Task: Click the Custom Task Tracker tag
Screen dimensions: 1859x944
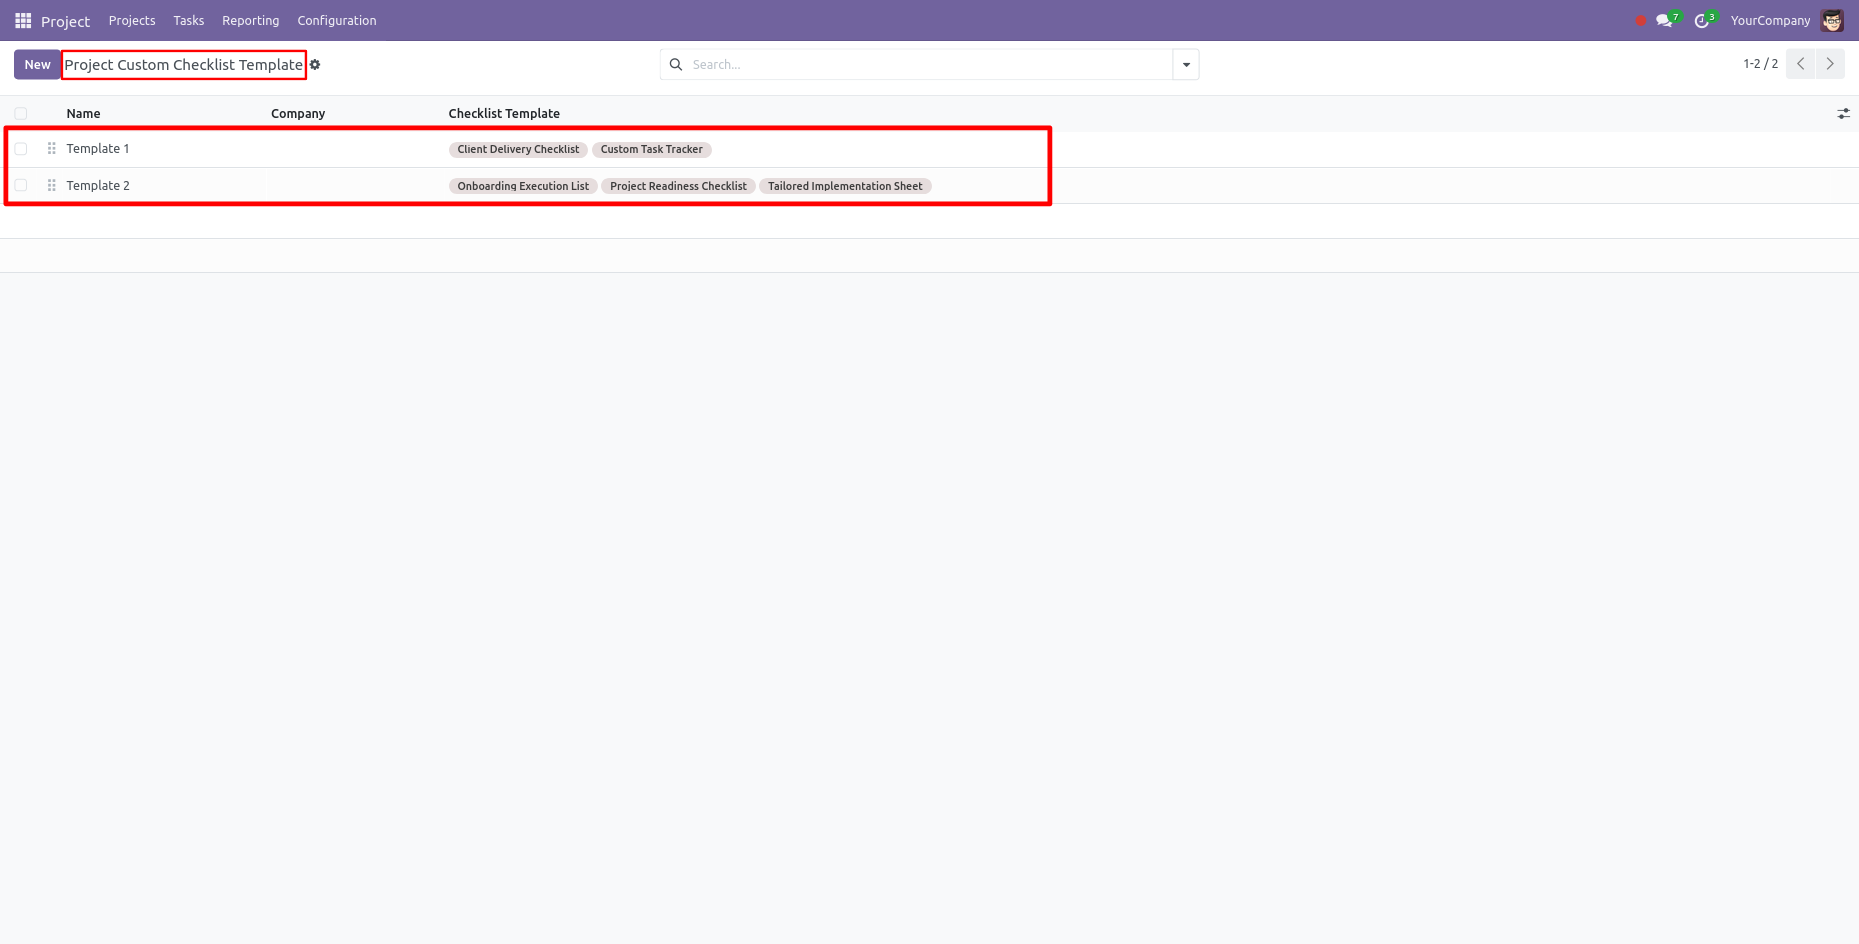Action: pyautogui.click(x=652, y=150)
